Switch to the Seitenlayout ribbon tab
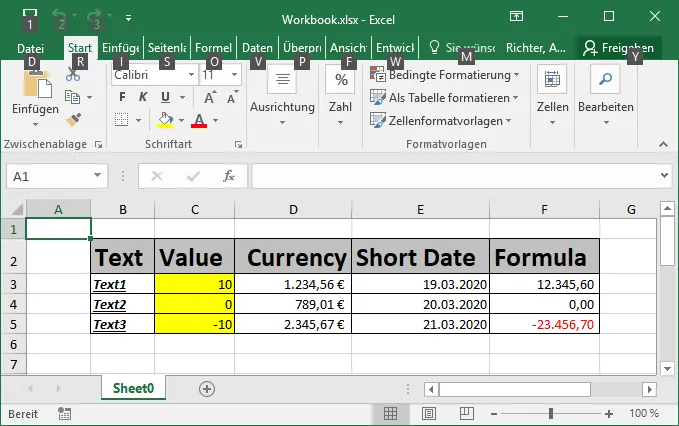 pyautogui.click(x=167, y=48)
